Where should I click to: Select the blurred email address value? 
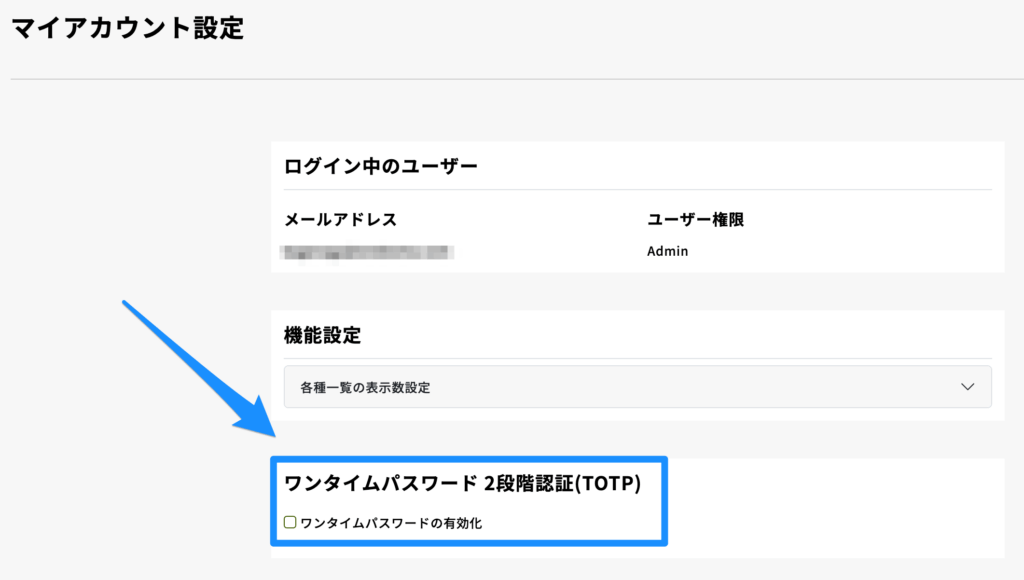(368, 251)
